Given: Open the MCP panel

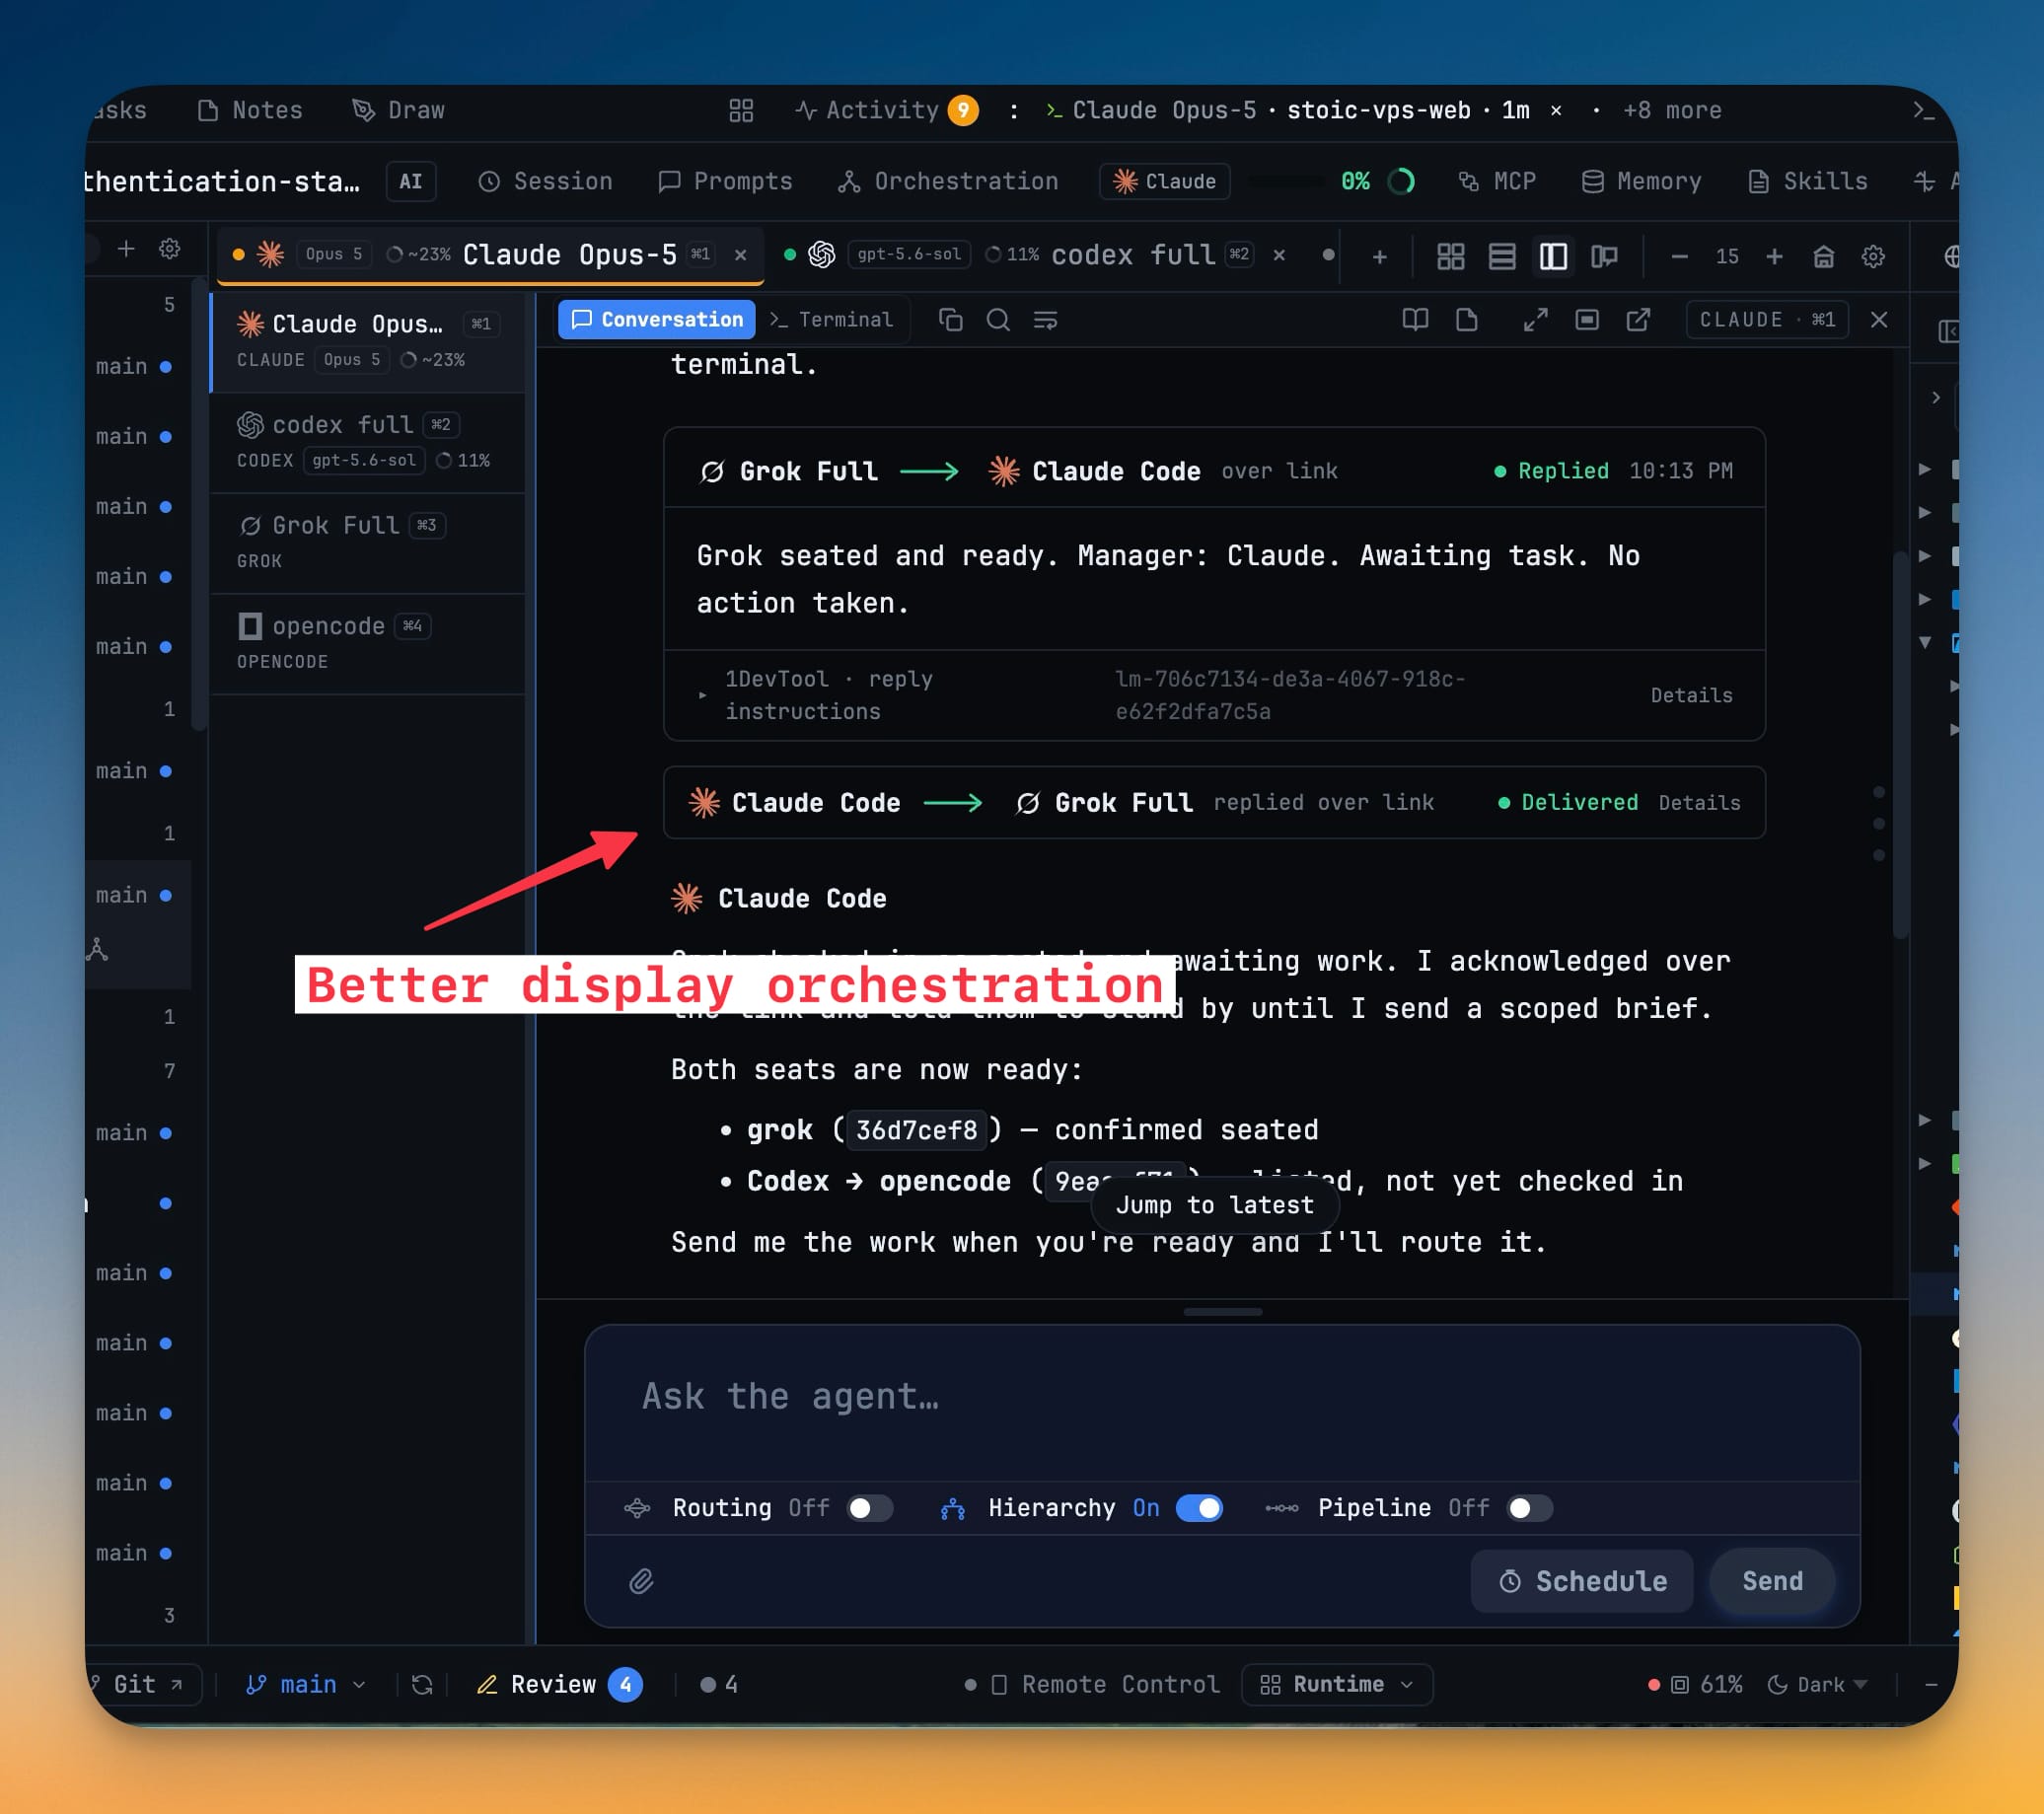Looking at the screenshot, I should coord(1496,181).
